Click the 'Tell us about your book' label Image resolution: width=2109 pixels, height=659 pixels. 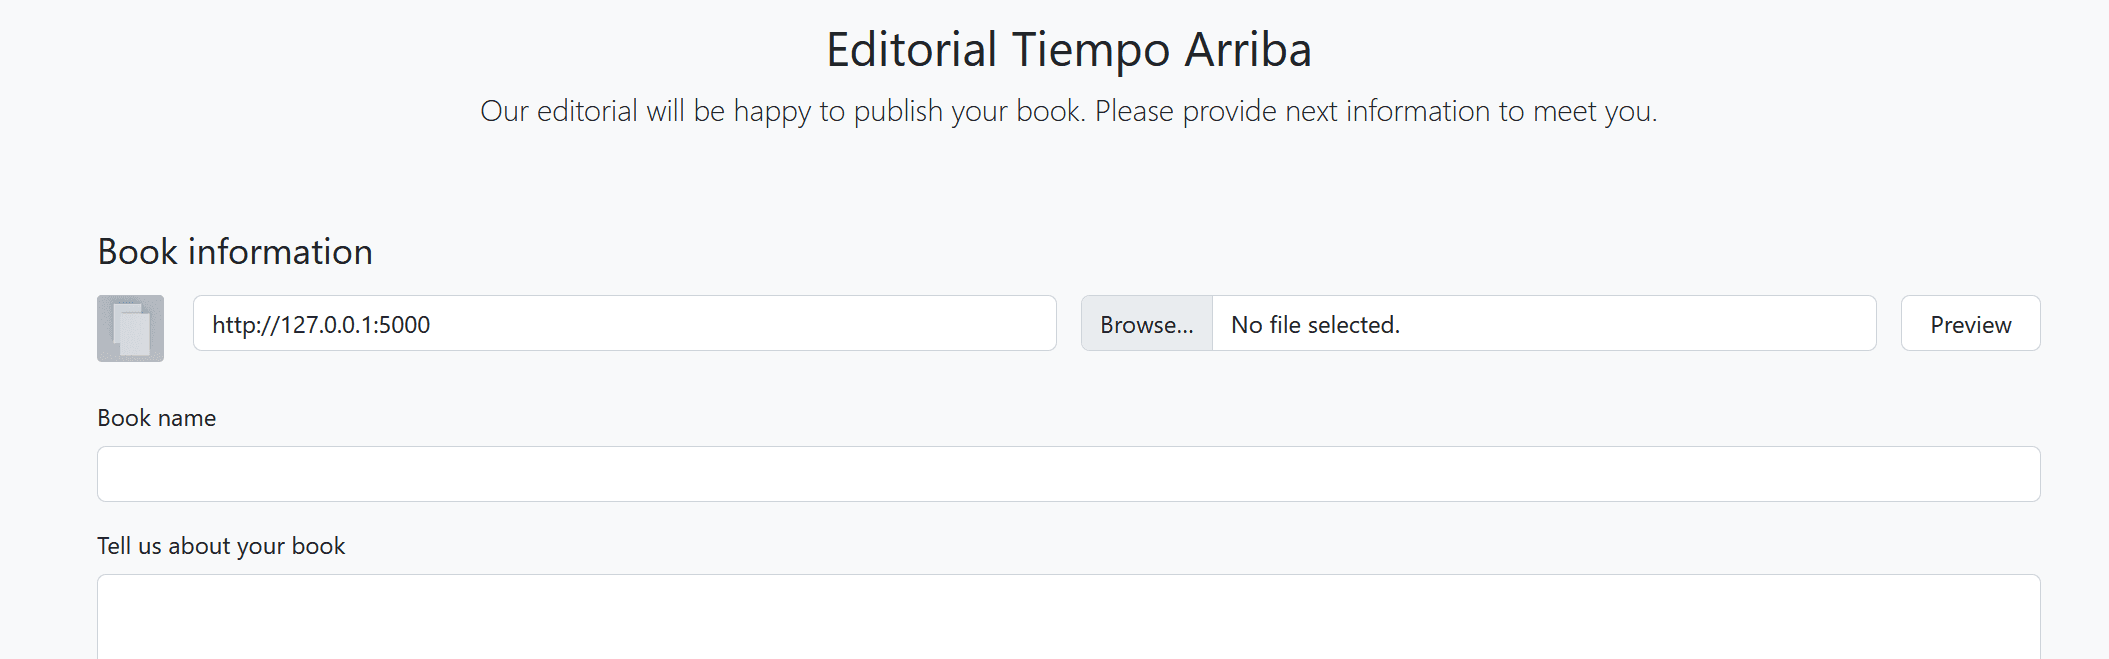click(x=221, y=546)
